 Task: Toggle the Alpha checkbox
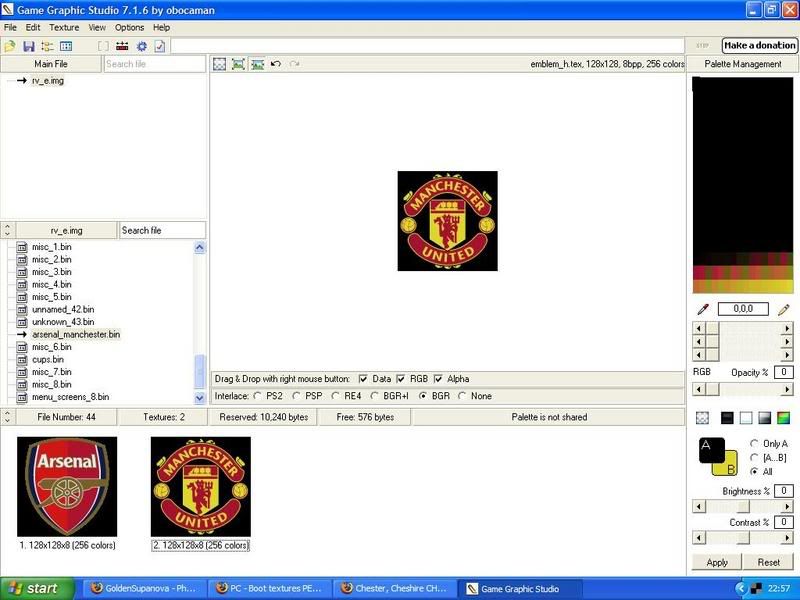click(438, 379)
